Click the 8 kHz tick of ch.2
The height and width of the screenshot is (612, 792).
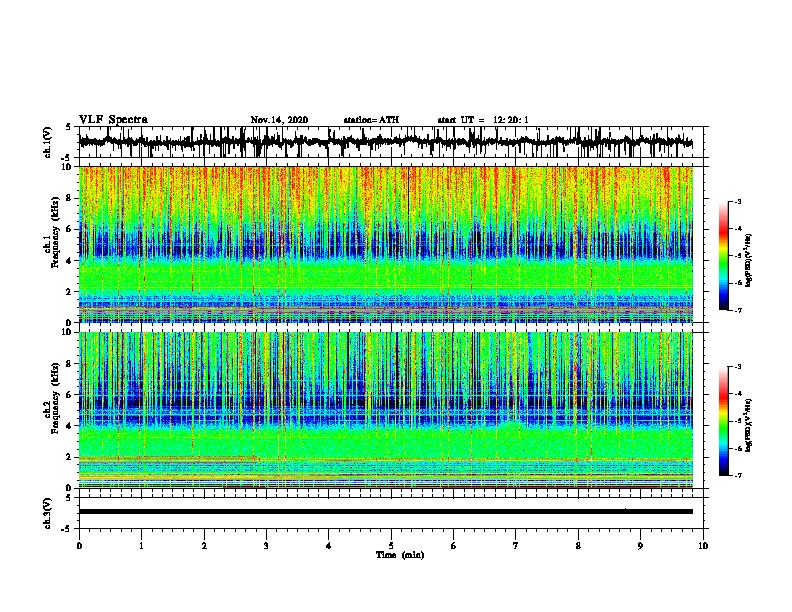pyautogui.click(x=69, y=364)
